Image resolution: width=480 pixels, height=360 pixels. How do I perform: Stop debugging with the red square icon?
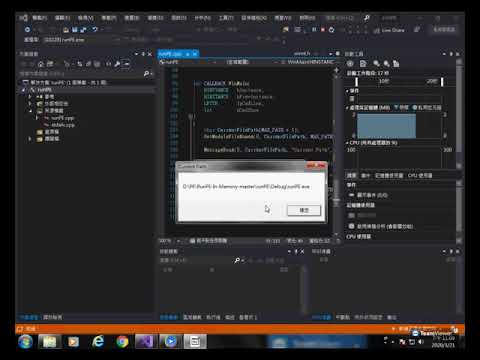[322, 30]
